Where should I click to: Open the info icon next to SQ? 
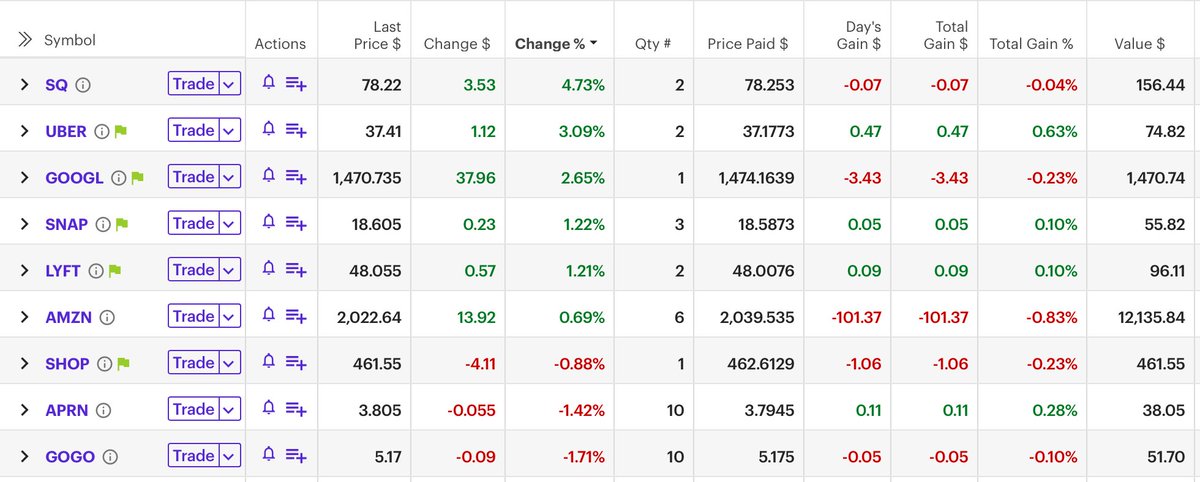click(x=83, y=86)
